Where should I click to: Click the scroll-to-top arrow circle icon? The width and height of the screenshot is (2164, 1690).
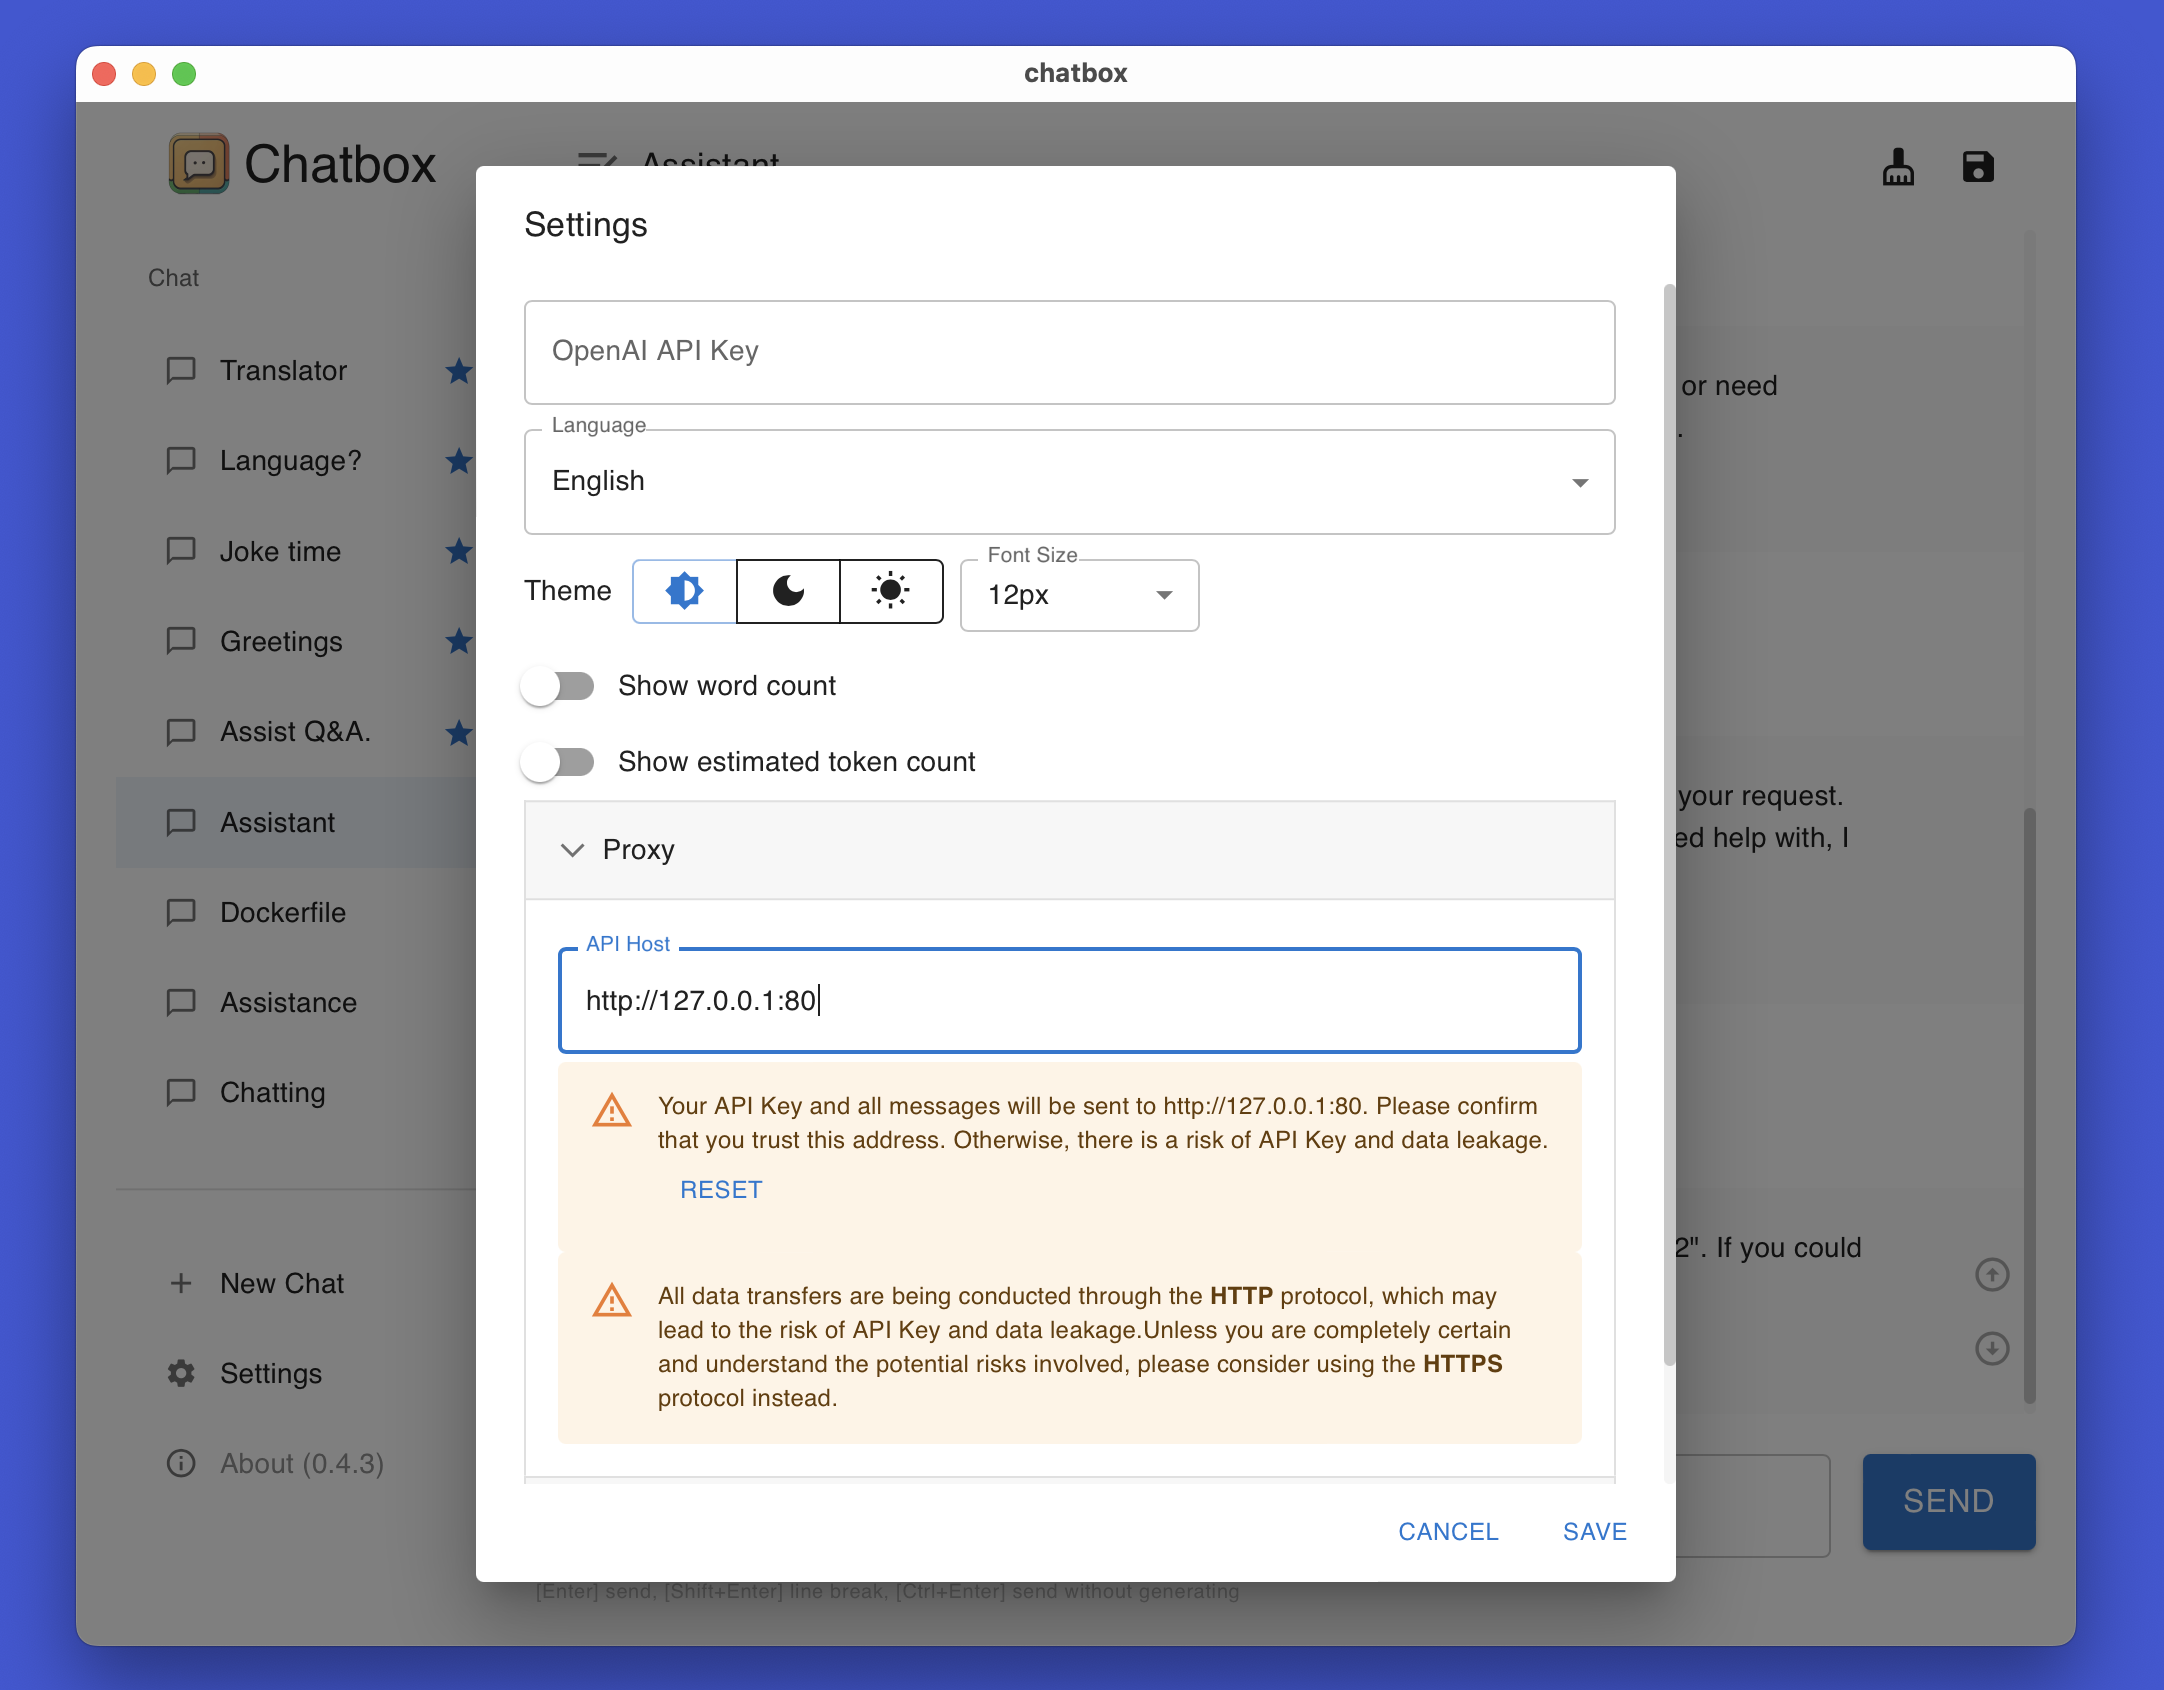(1991, 1274)
